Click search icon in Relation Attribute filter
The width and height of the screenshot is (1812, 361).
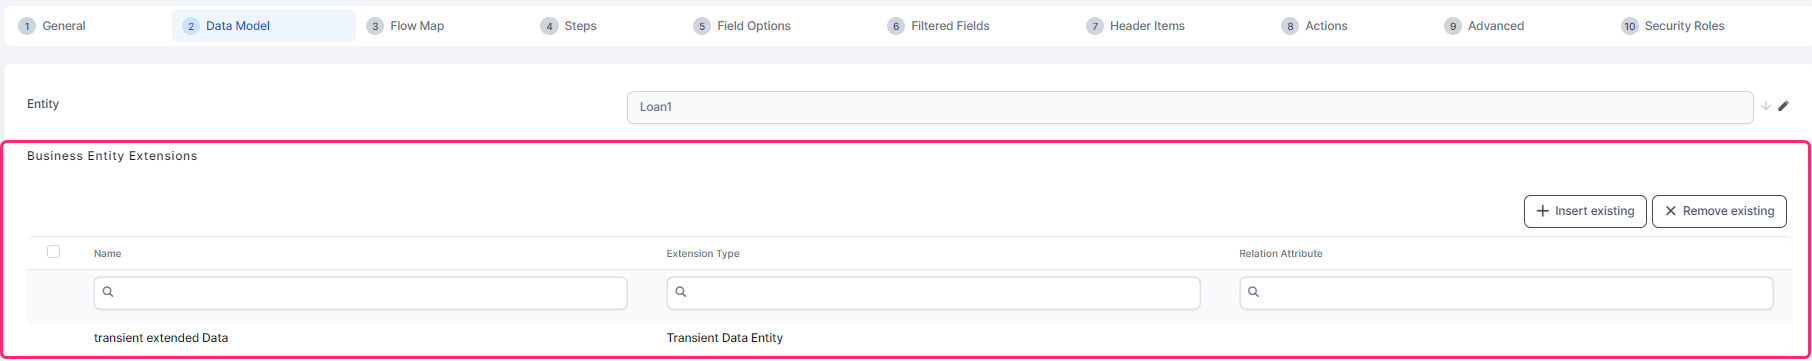[1254, 292]
